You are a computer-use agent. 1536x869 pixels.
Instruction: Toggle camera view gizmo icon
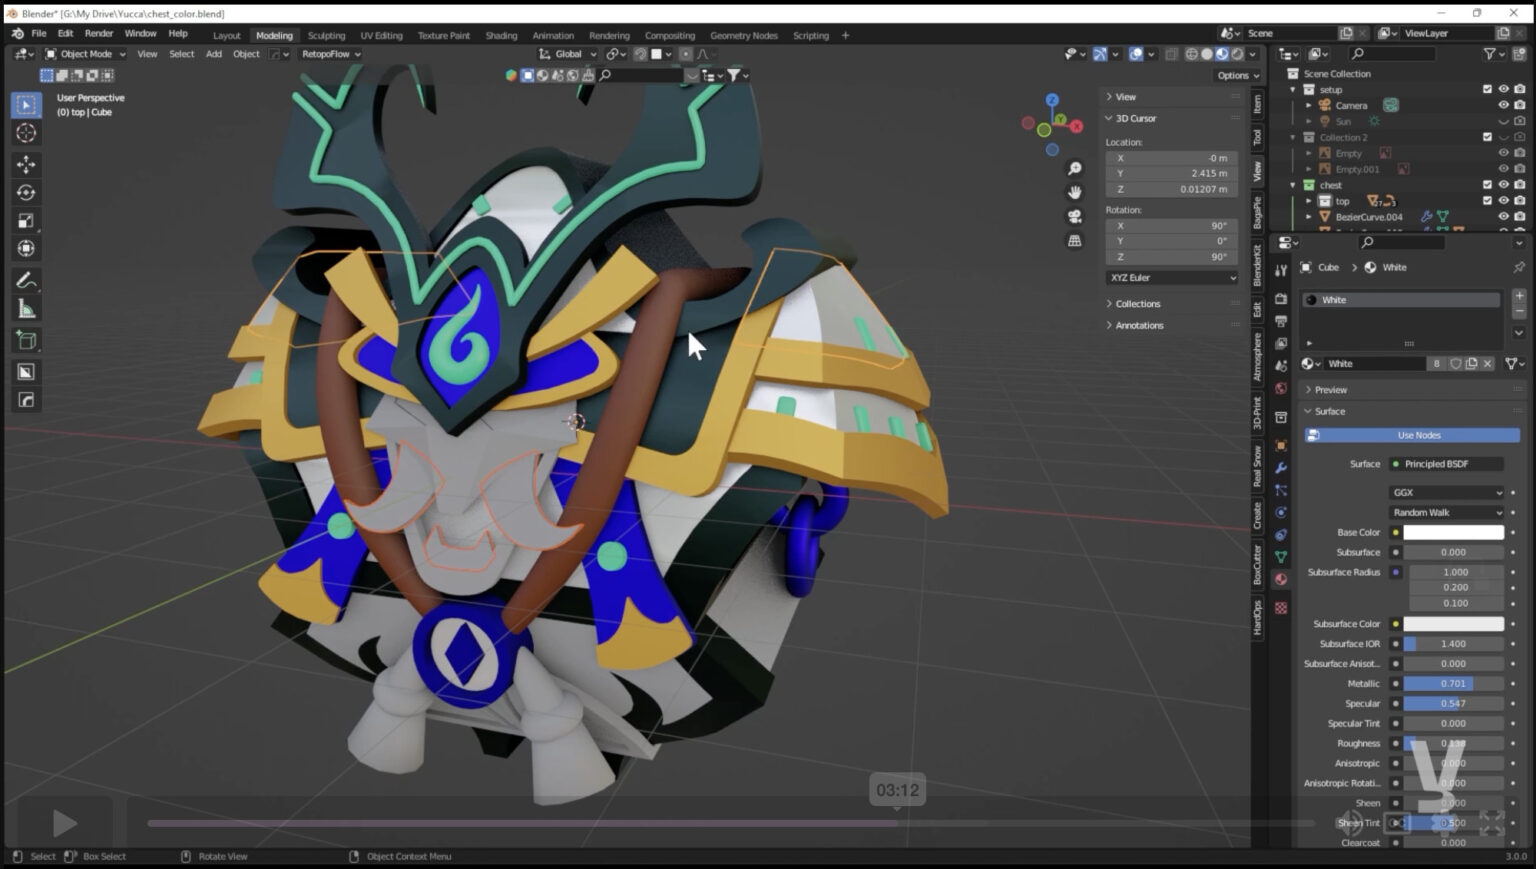click(1074, 216)
